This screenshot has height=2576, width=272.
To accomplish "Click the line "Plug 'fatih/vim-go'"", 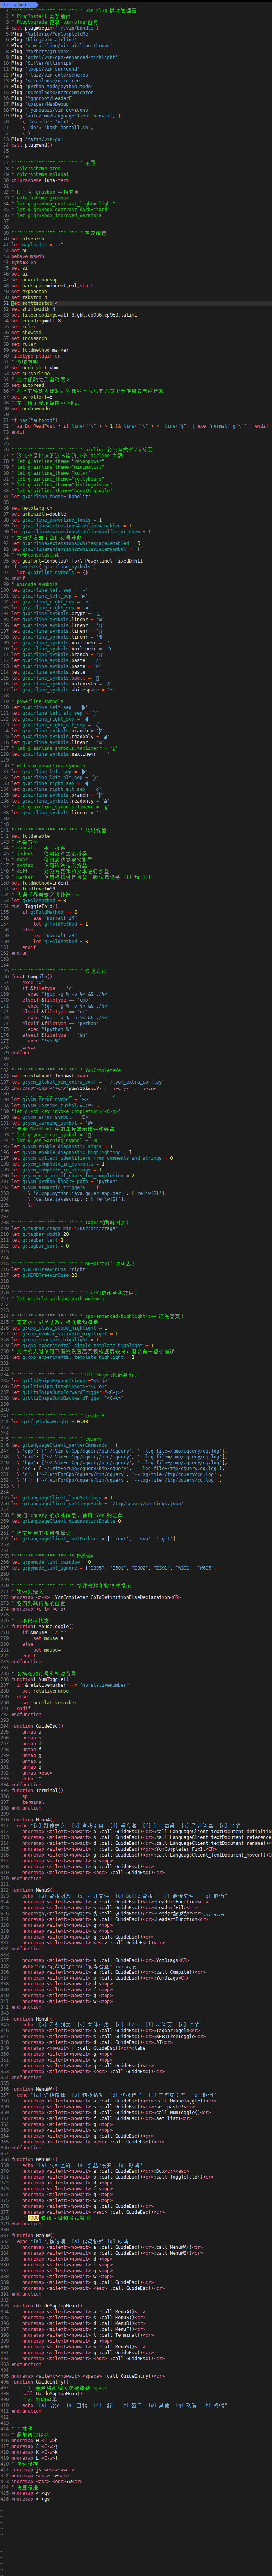I will 36,138.
